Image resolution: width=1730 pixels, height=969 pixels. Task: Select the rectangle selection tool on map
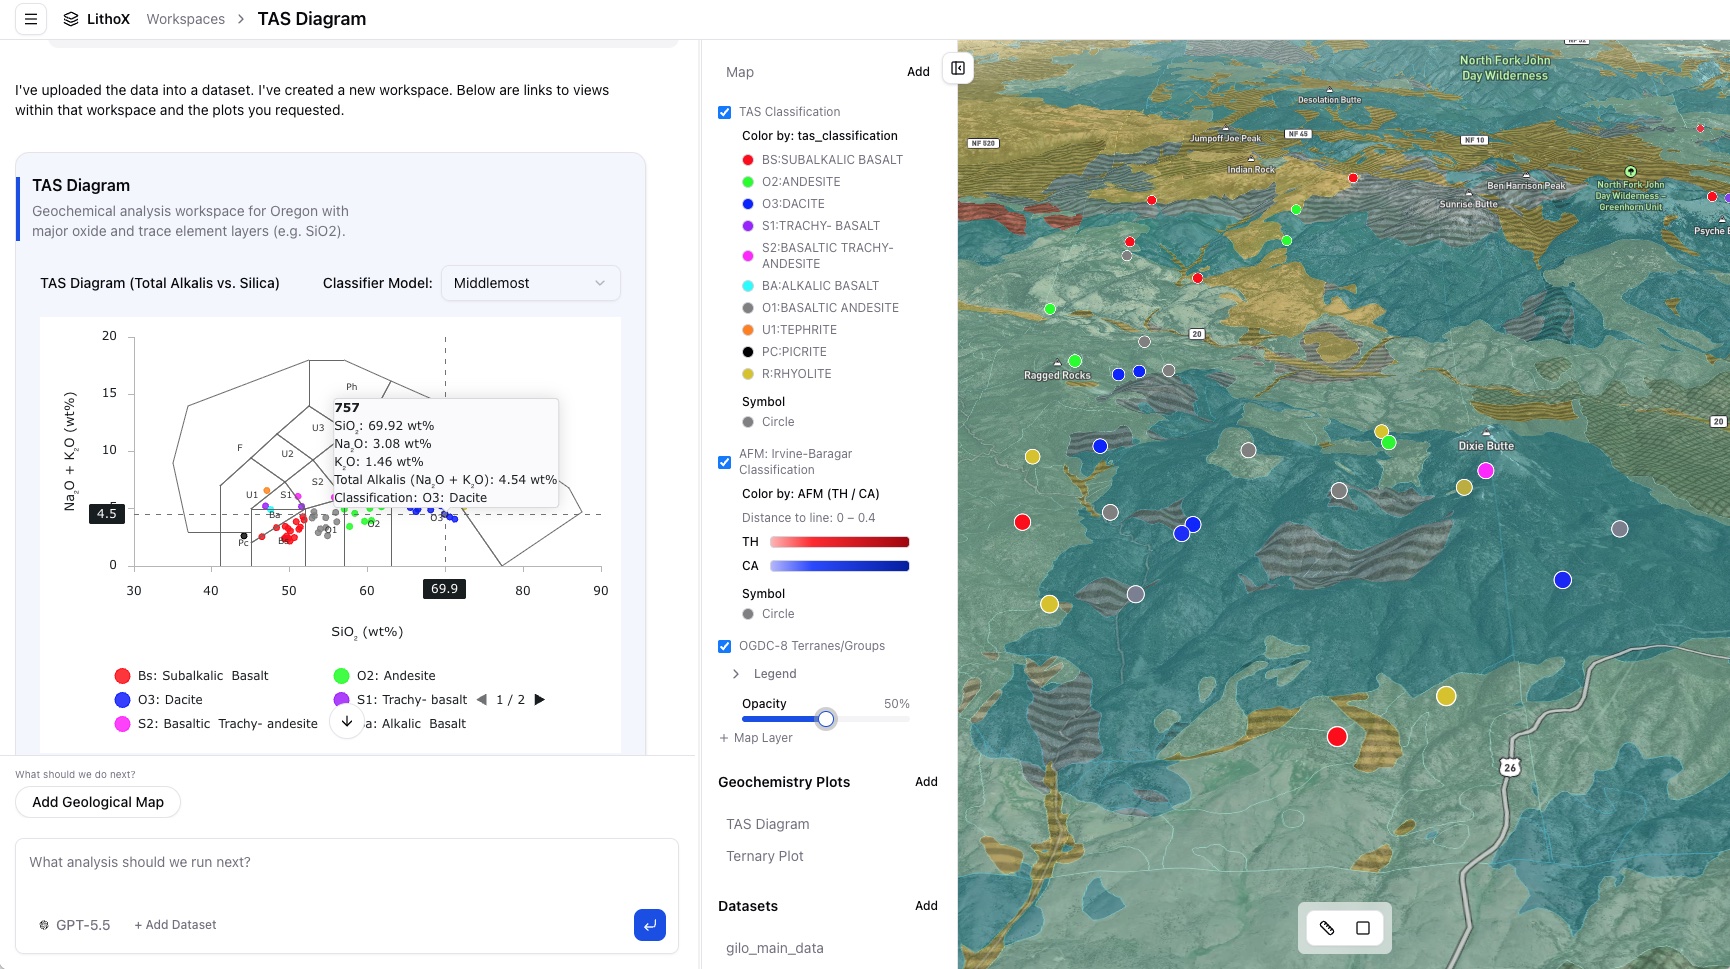(x=1363, y=928)
